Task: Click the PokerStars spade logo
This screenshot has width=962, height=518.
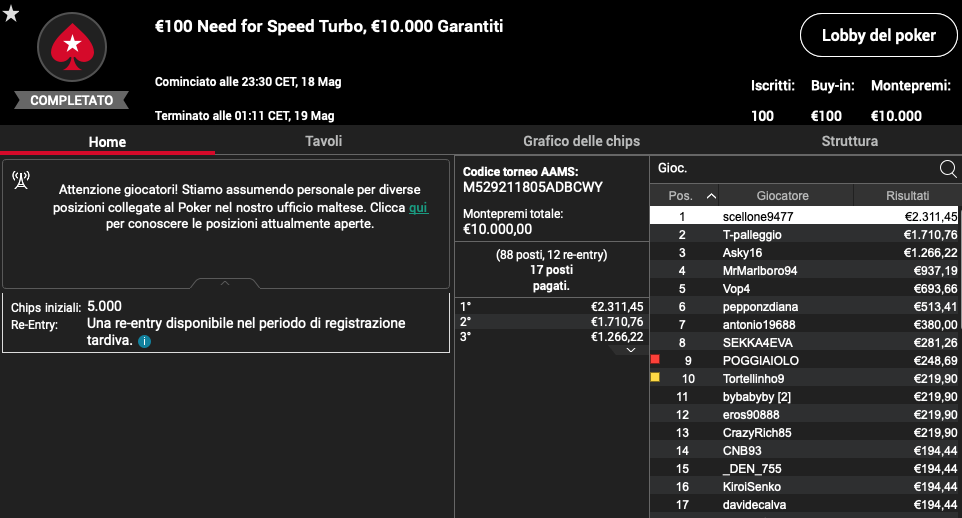Action: pyautogui.click(x=72, y=47)
